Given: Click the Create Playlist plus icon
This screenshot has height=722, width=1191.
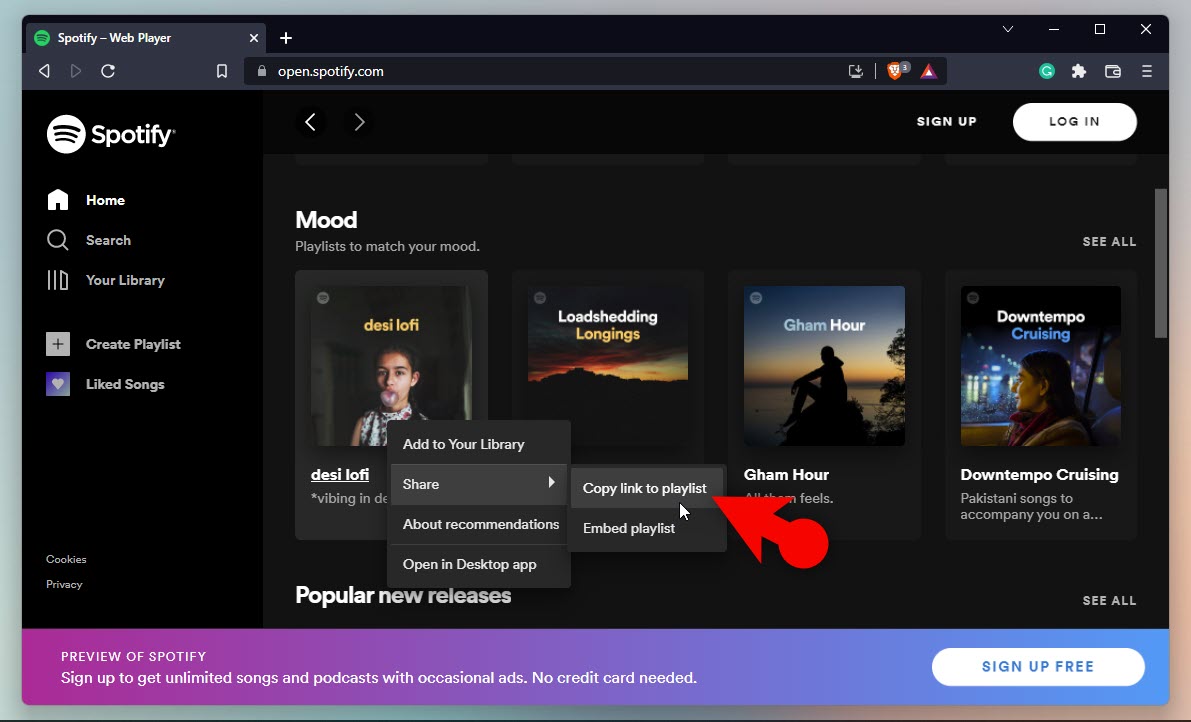Looking at the screenshot, I should (x=58, y=344).
